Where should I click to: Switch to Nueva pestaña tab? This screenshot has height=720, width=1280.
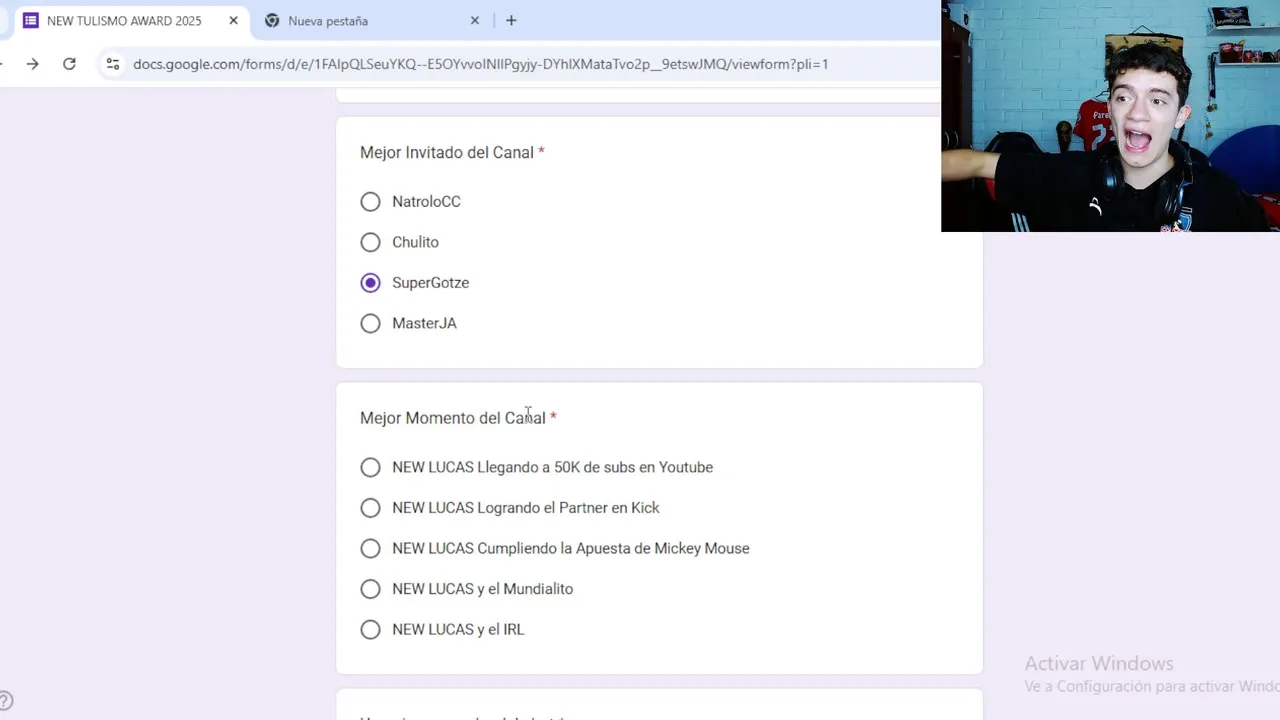click(x=370, y=20)
